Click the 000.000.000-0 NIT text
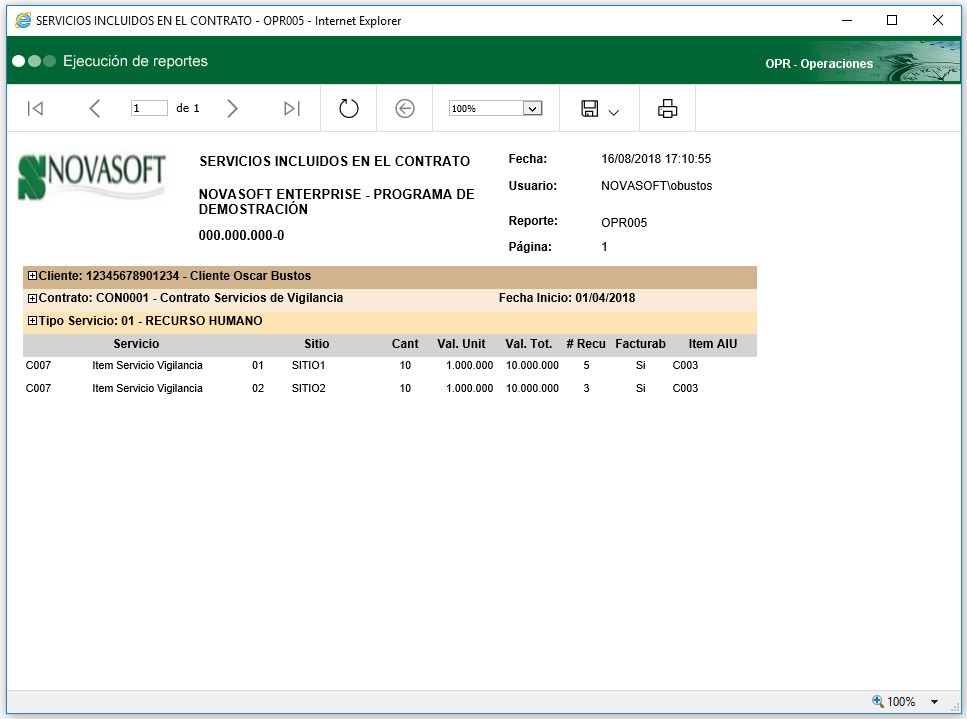 pyautogui.click(x=241, y=236)
